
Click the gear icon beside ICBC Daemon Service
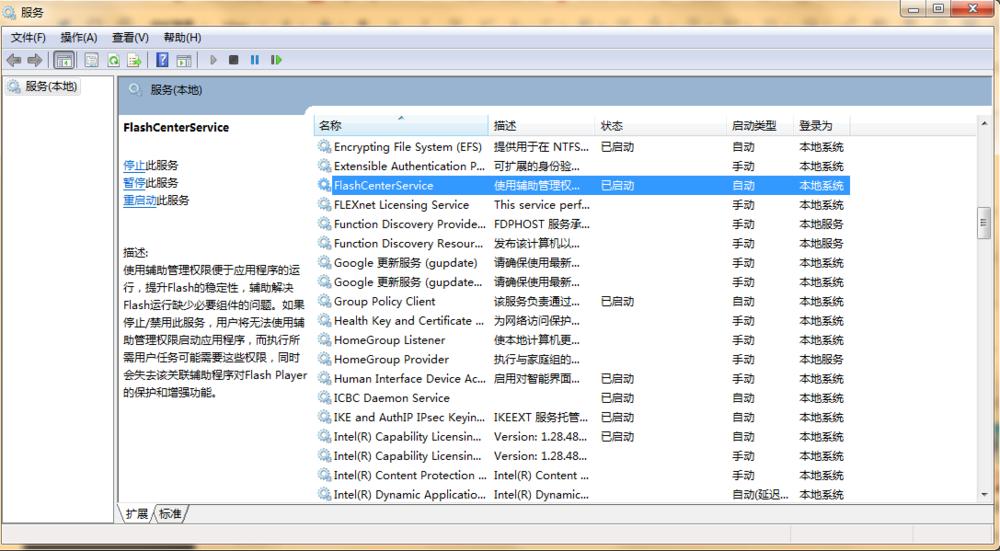pyautogui.click(x=324, y=398)
